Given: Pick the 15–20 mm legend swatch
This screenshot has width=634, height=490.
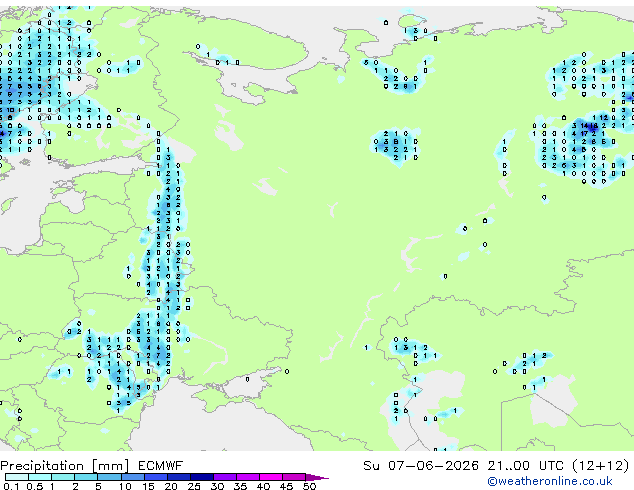Looking at the screenshot, I should tap(156, 477).
